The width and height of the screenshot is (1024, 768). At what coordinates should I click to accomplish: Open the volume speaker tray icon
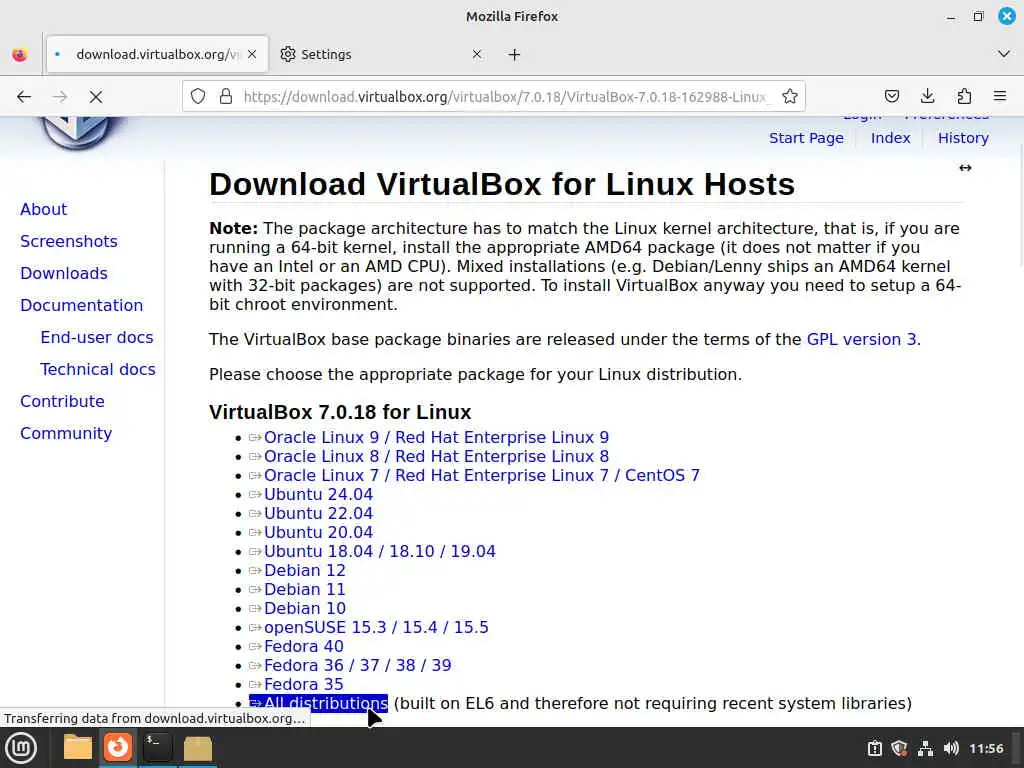pos(951,748)
